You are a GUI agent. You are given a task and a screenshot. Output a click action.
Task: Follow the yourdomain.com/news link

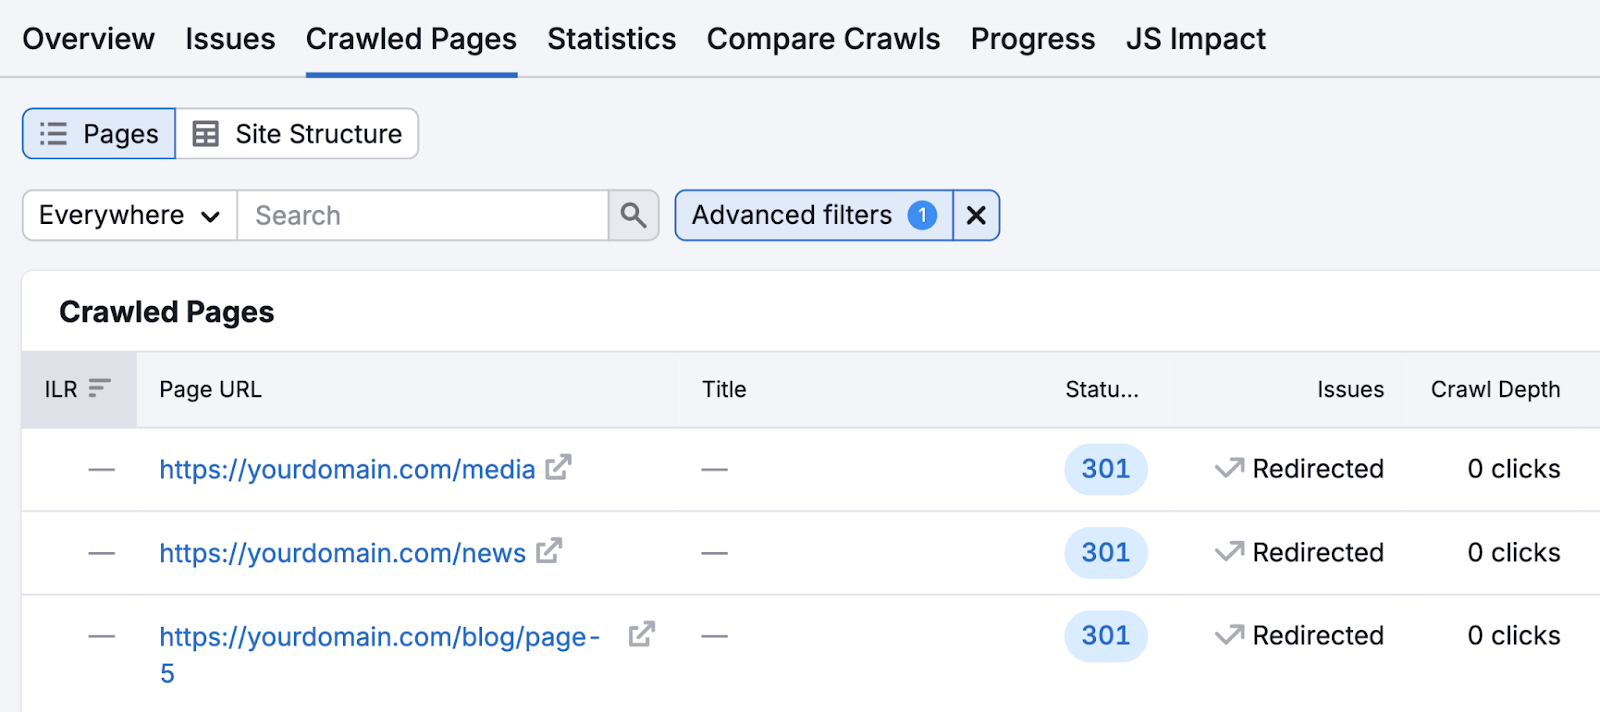coord(342,552)
